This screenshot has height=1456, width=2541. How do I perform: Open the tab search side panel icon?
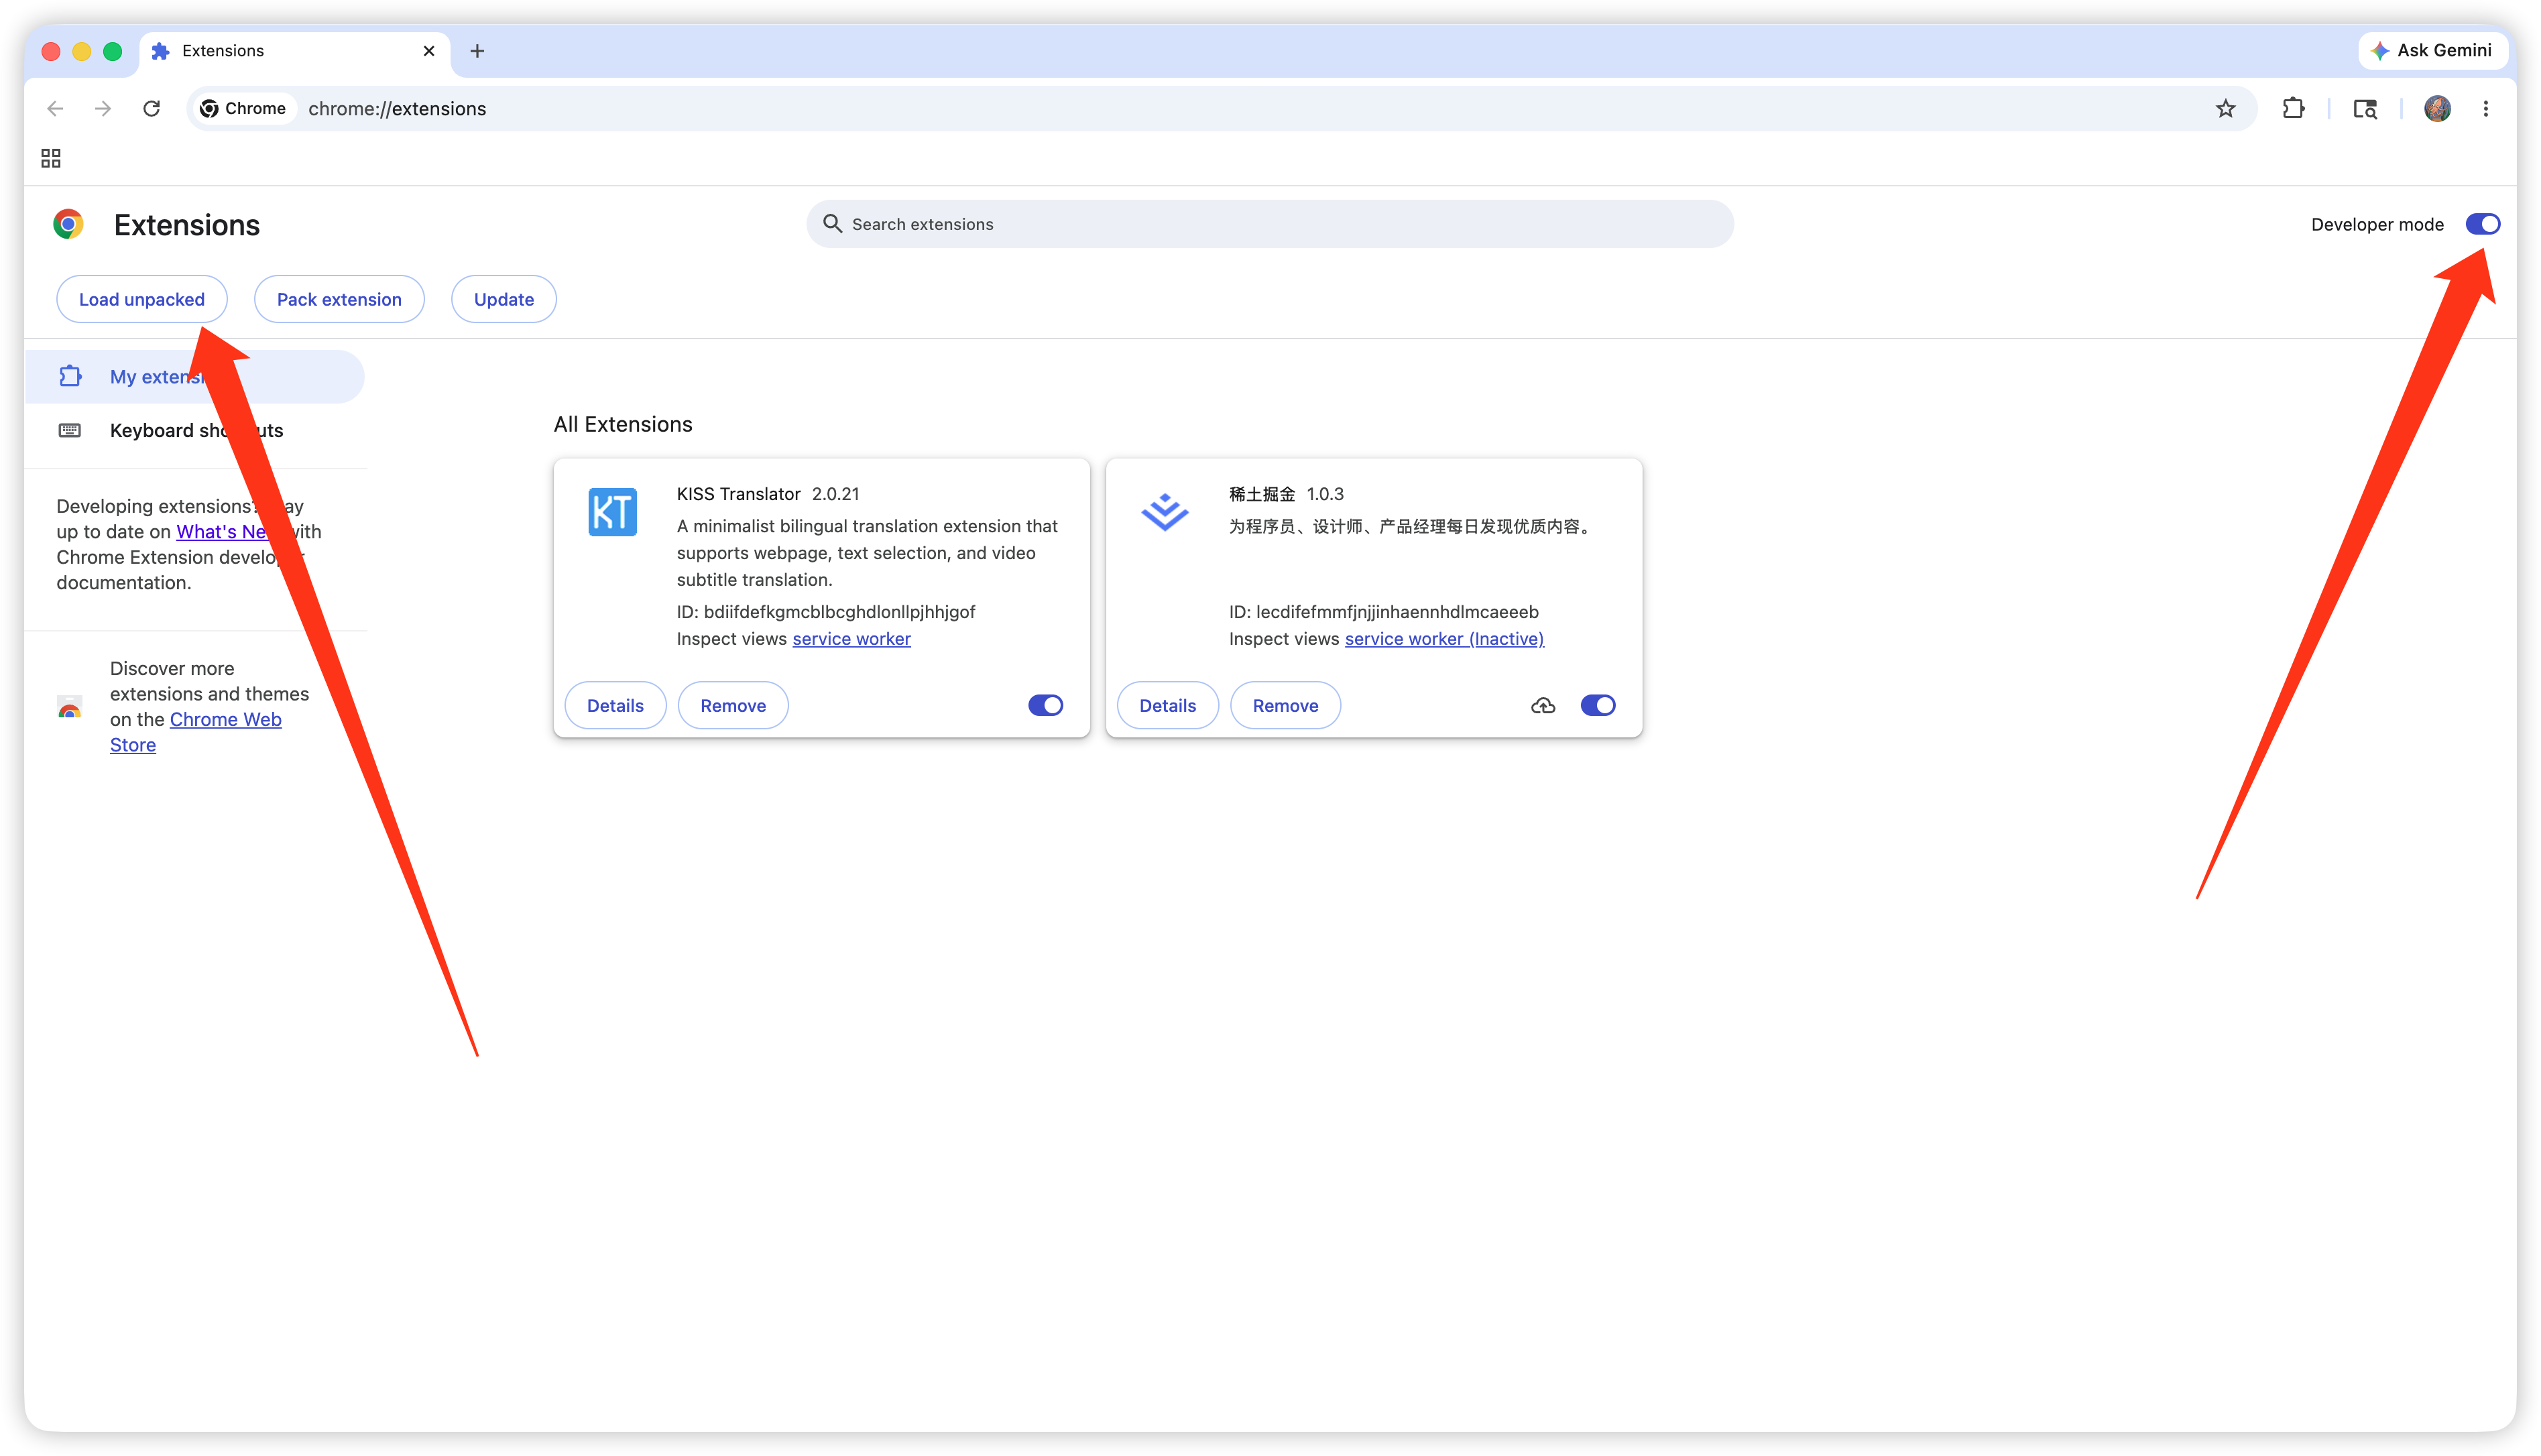2365,108
